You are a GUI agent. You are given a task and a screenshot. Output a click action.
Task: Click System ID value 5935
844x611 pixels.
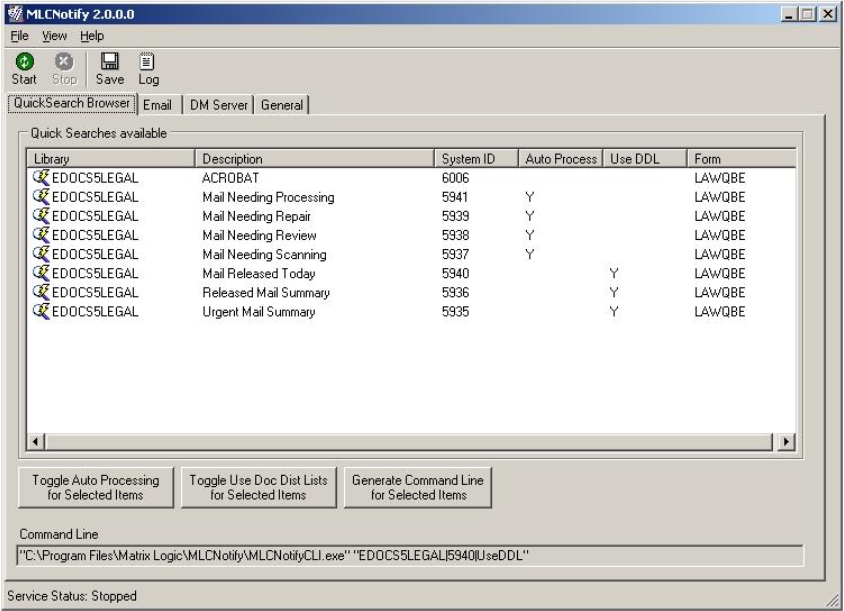tap(455, 312)
